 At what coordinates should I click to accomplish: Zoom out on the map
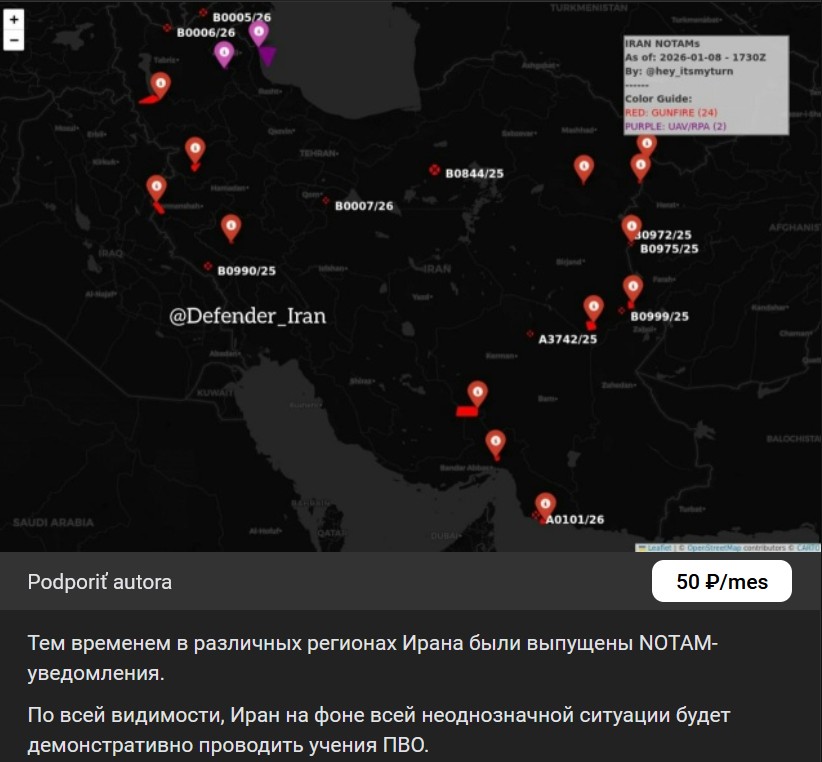coord(14,41)
